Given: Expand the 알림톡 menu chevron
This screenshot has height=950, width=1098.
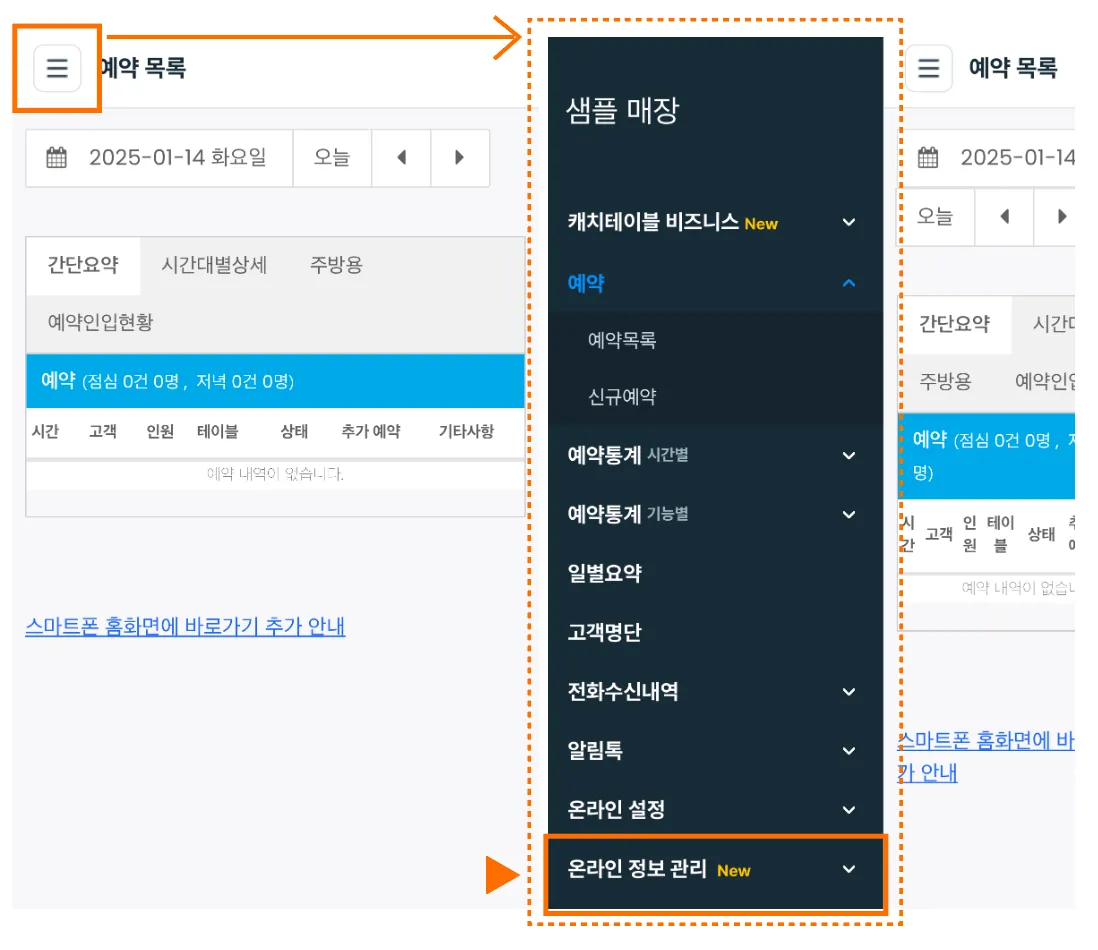Looking at the screenshot, I should click(x=849, y=750).
